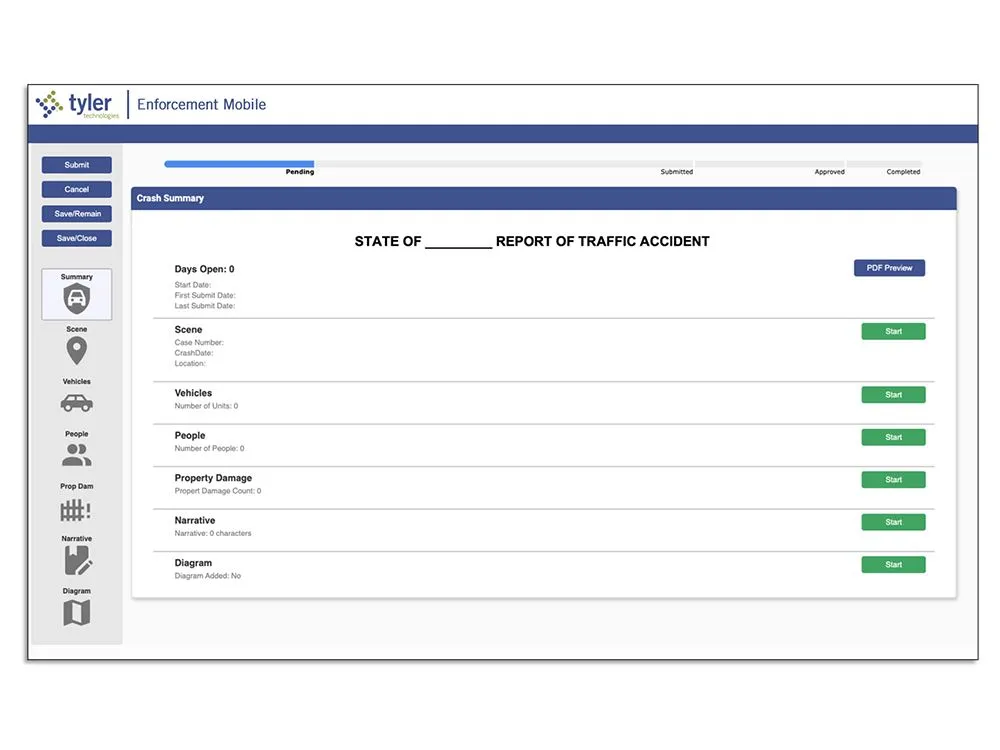1000x750 pixels.
Task: Save and remain on this page
Action: [76, 213]
